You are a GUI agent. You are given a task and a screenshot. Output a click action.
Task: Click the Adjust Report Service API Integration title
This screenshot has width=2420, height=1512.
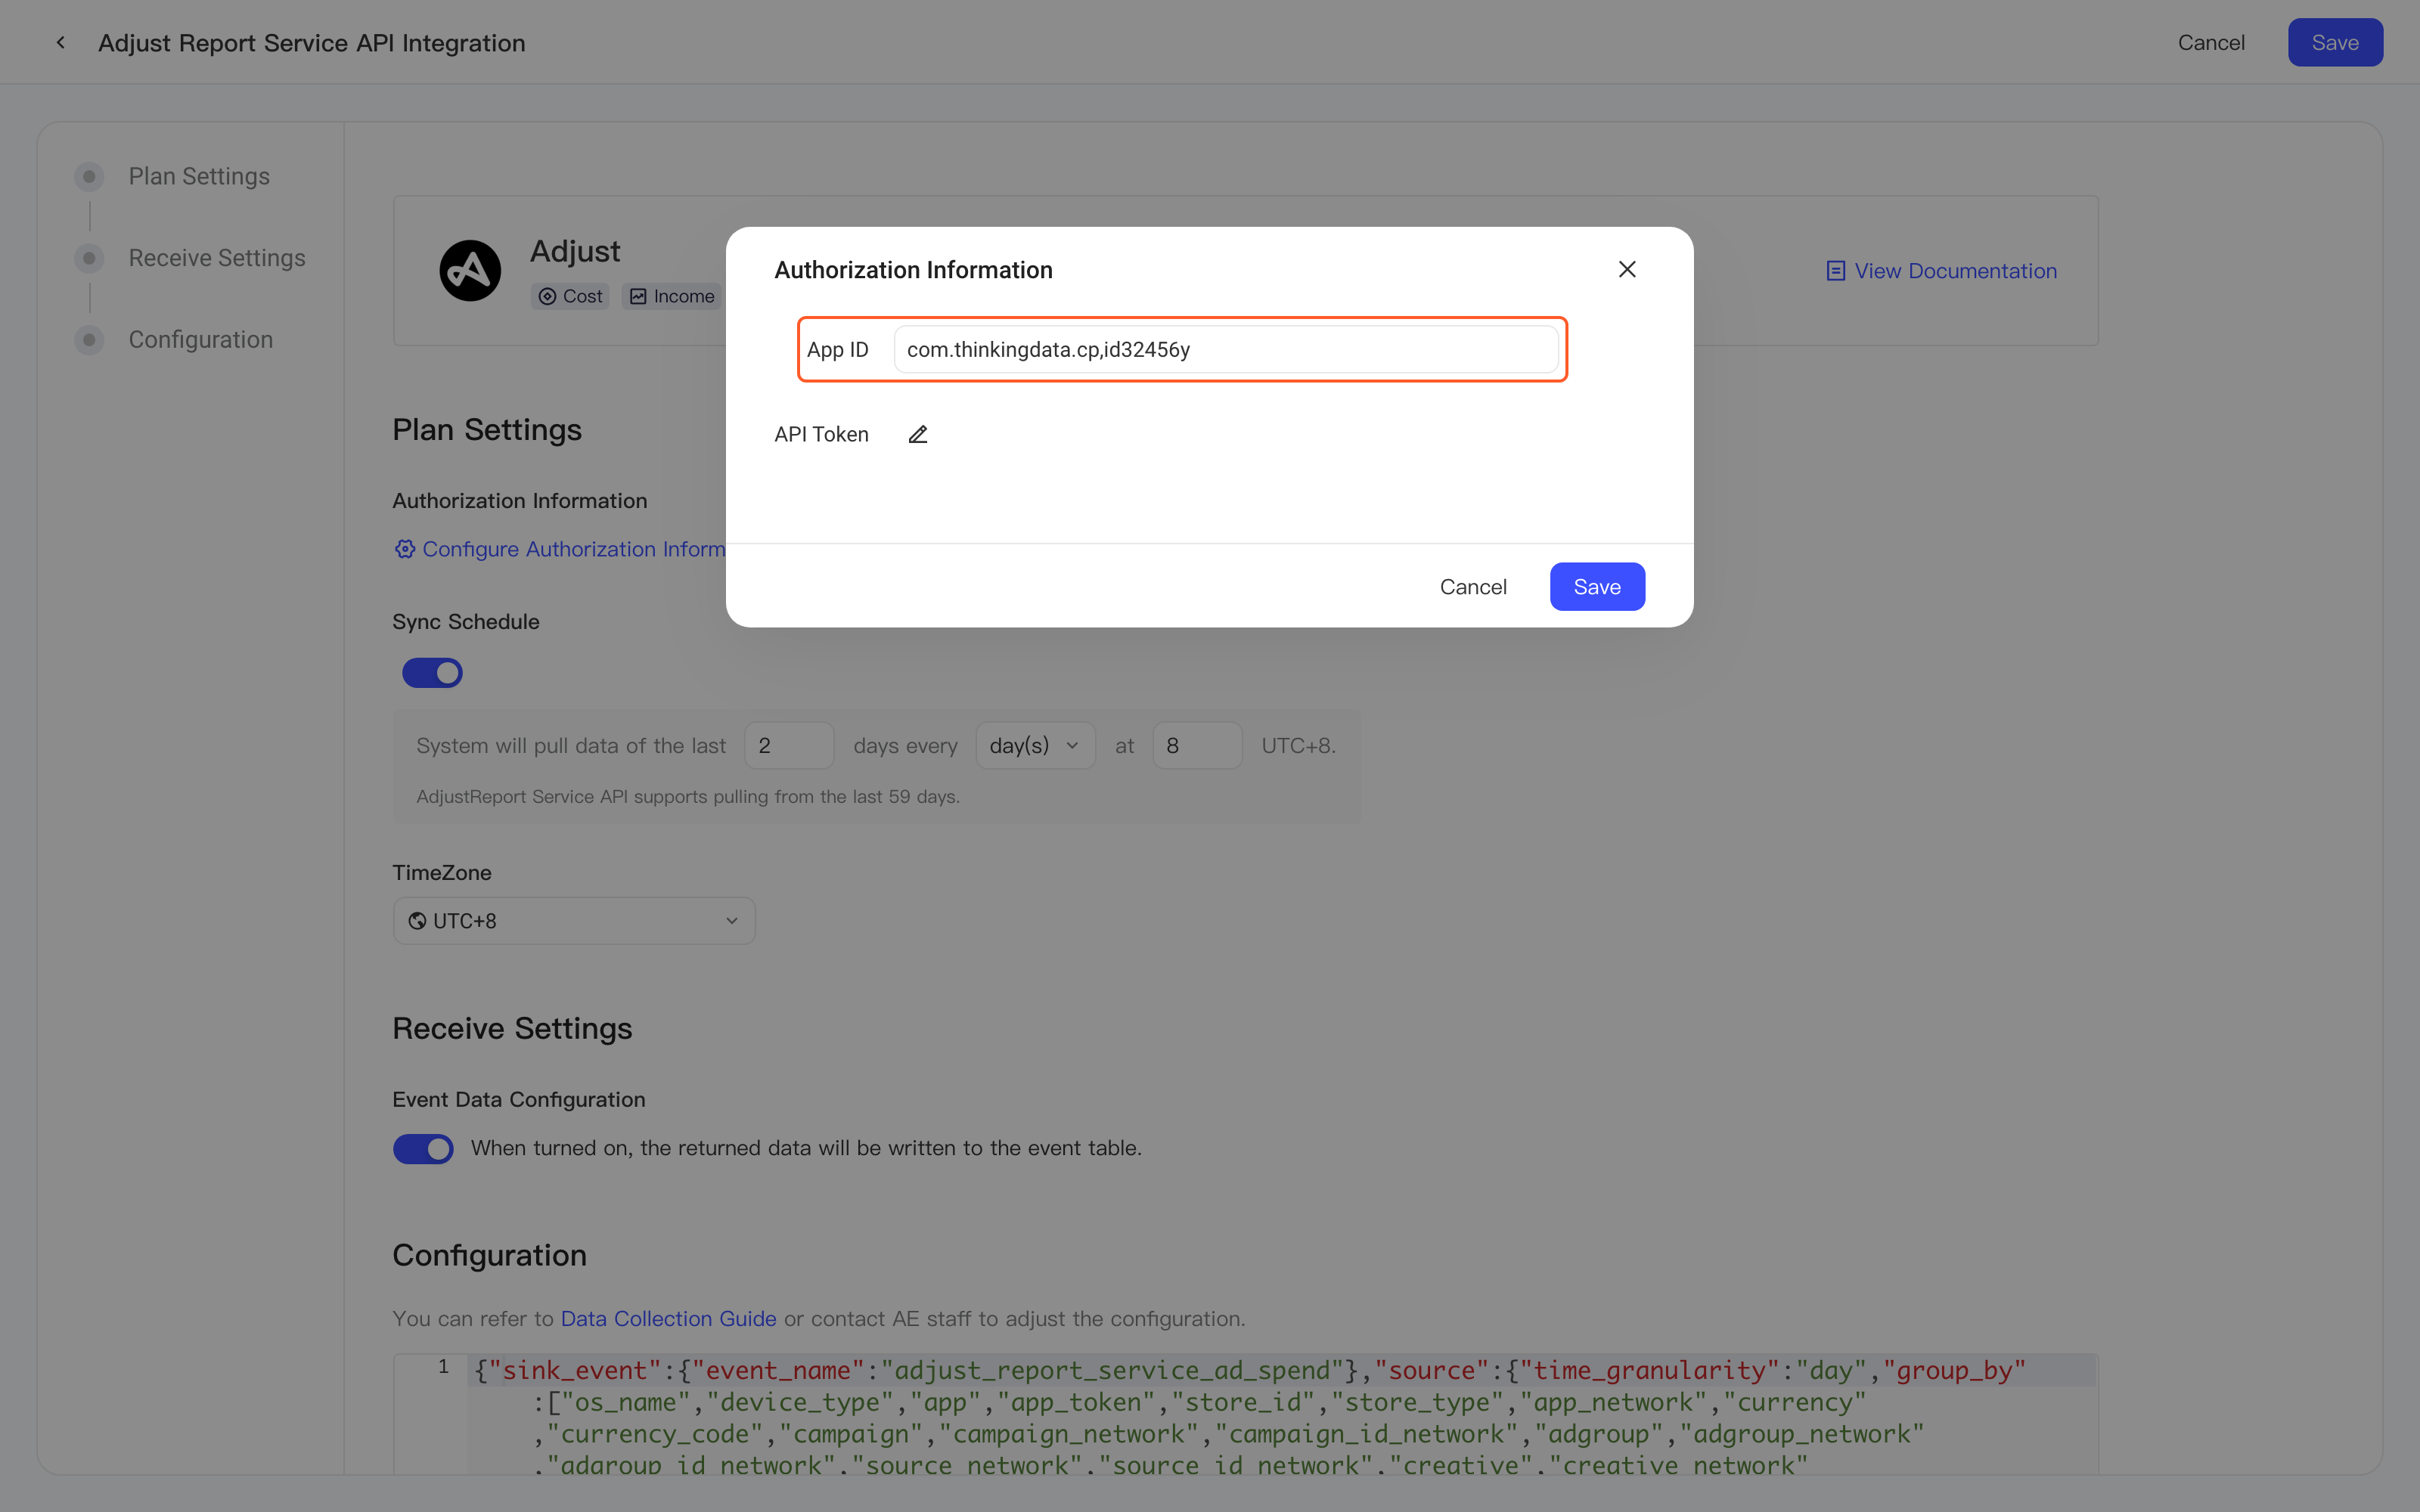click(x=312, y=43)
